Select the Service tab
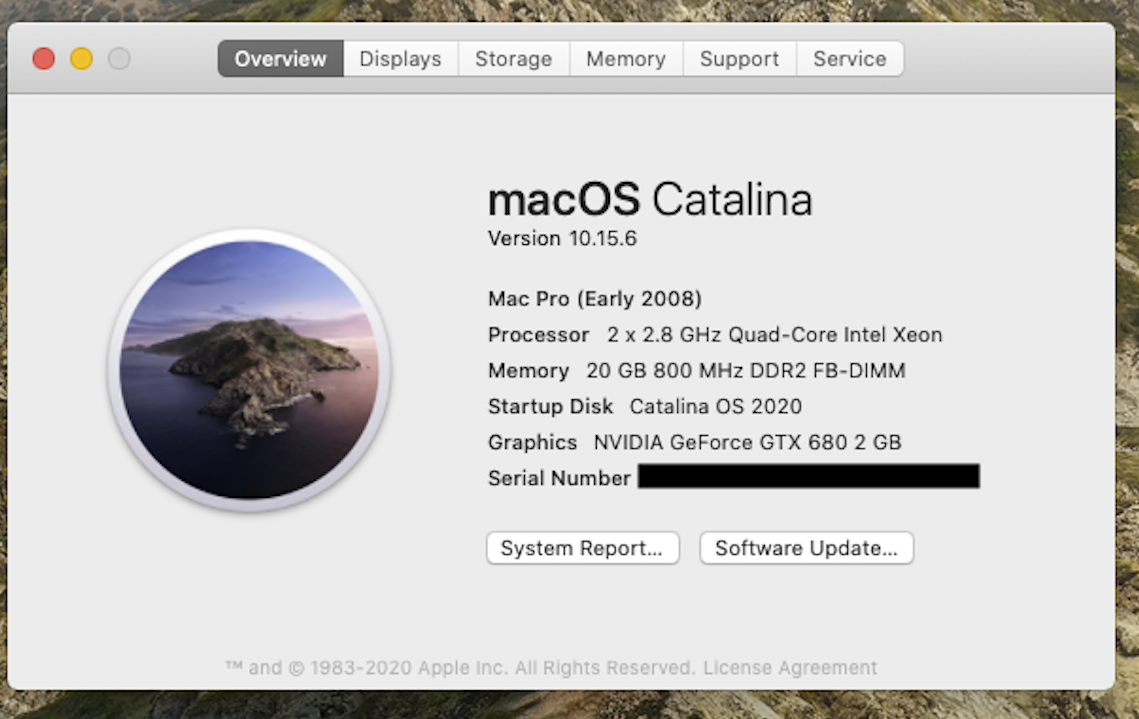The width and height of the screenshot is (1139, 719). [850, 59]
